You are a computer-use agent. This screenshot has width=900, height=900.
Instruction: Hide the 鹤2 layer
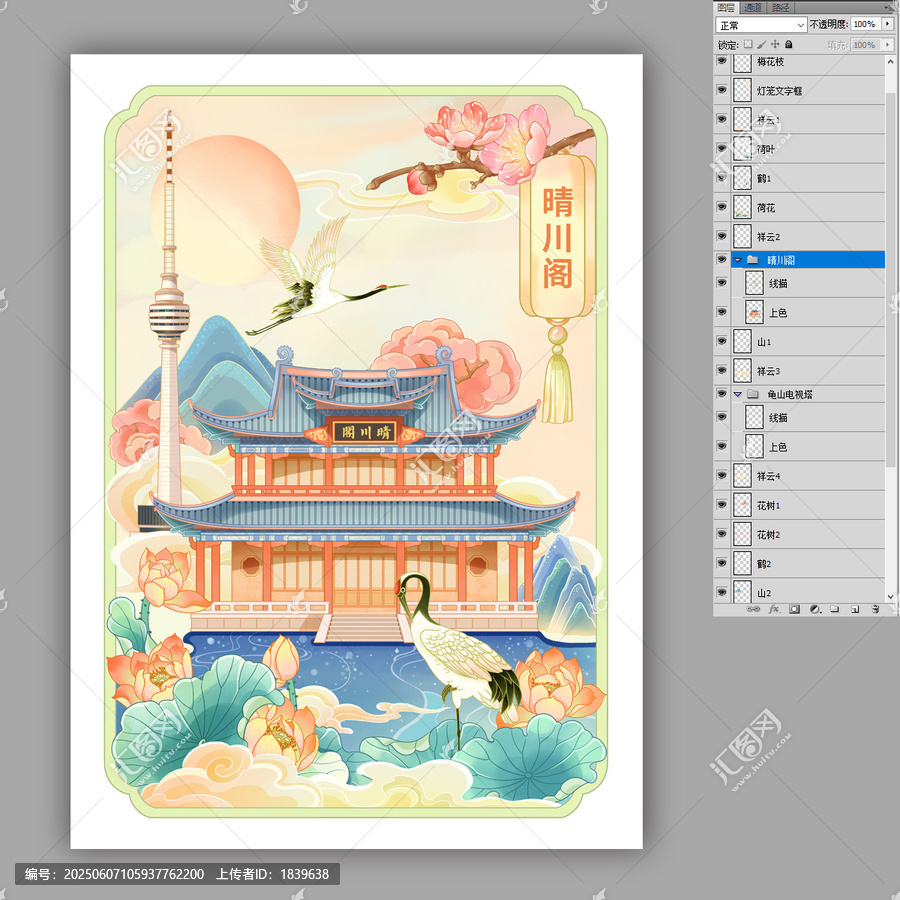tap(722, 564)
